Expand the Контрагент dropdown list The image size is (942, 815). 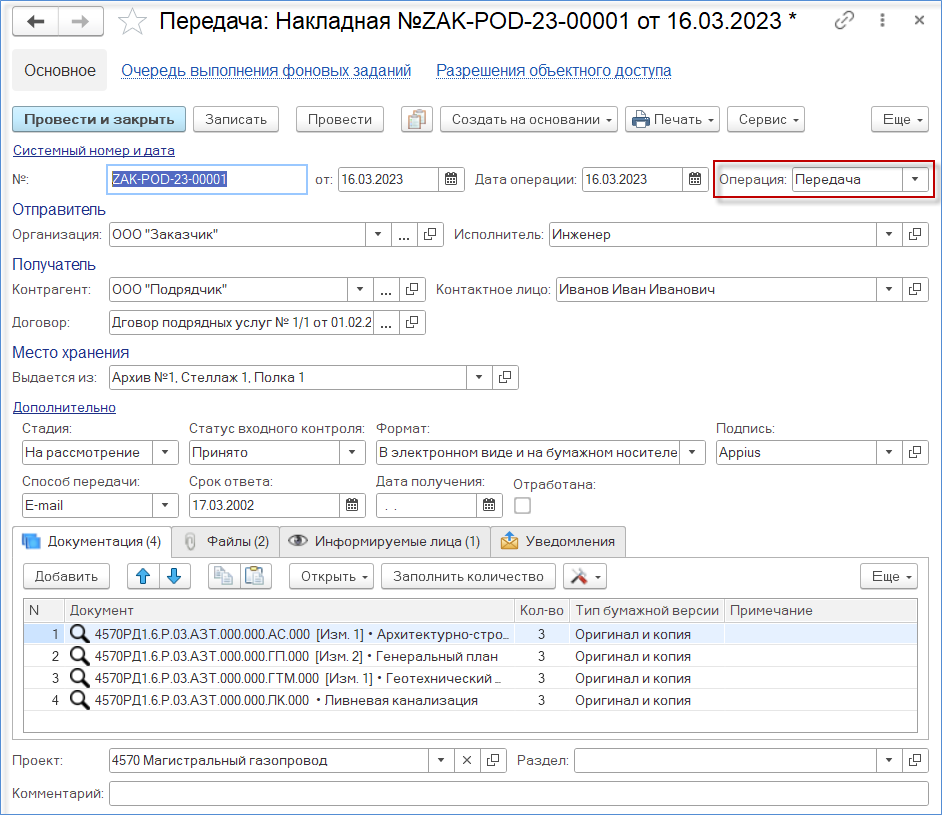point(360,289)
